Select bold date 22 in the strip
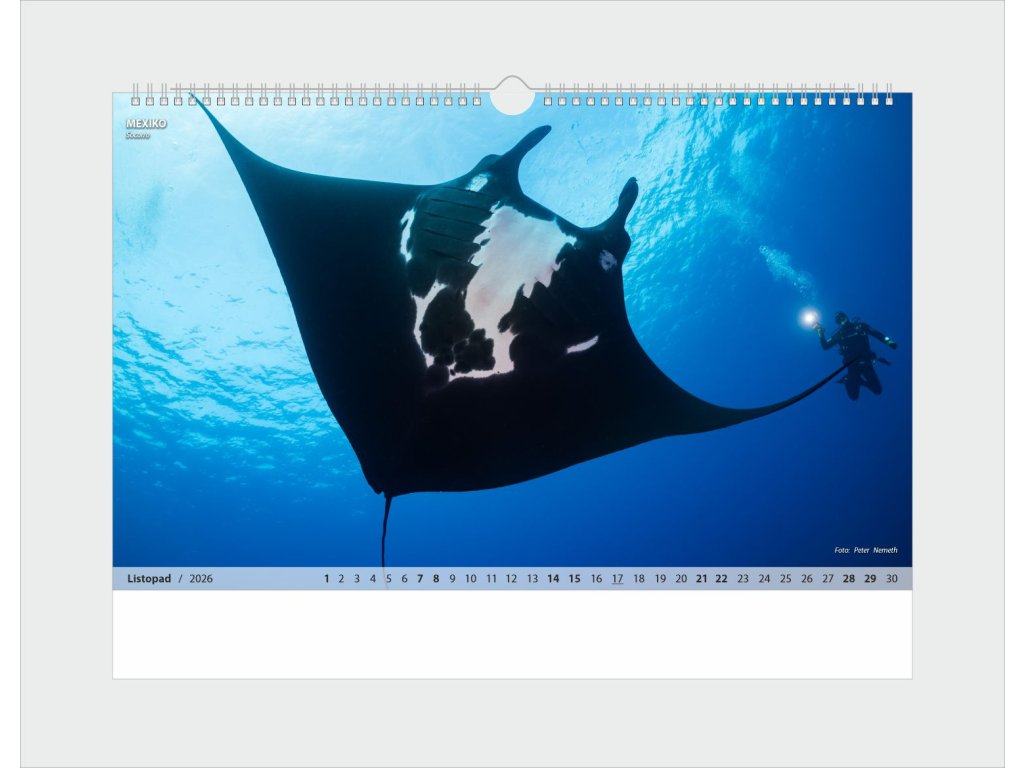Screen dimensions: 1024x768 (x=722, y=579)
